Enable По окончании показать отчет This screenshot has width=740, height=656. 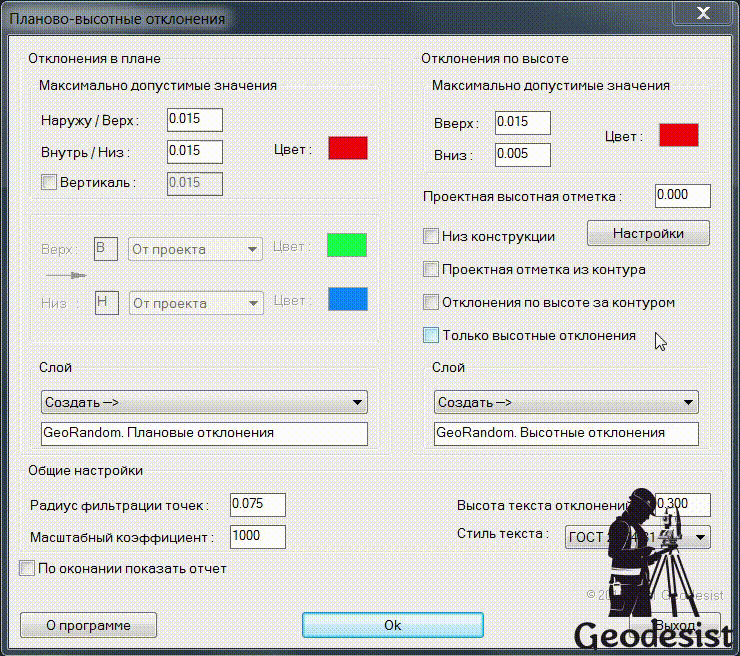[27, 568]
